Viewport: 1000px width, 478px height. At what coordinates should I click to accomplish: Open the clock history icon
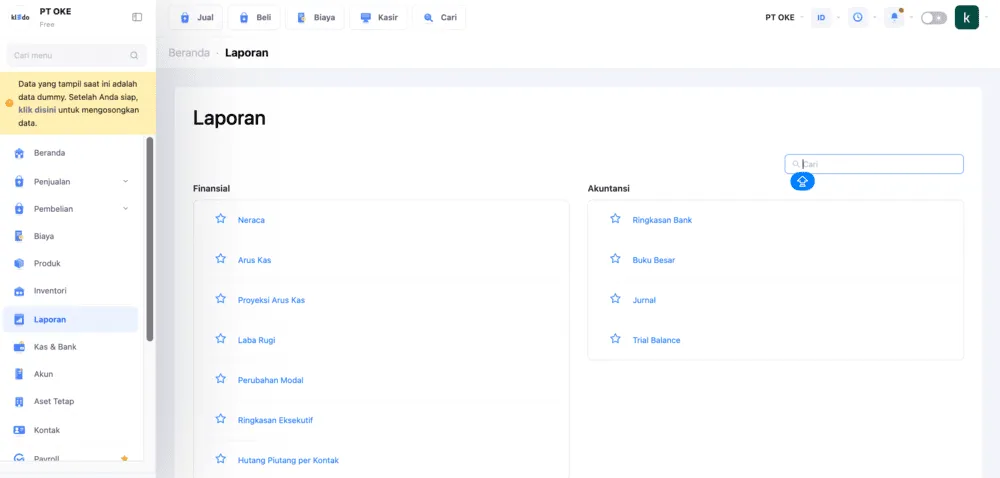pos(858,18)
